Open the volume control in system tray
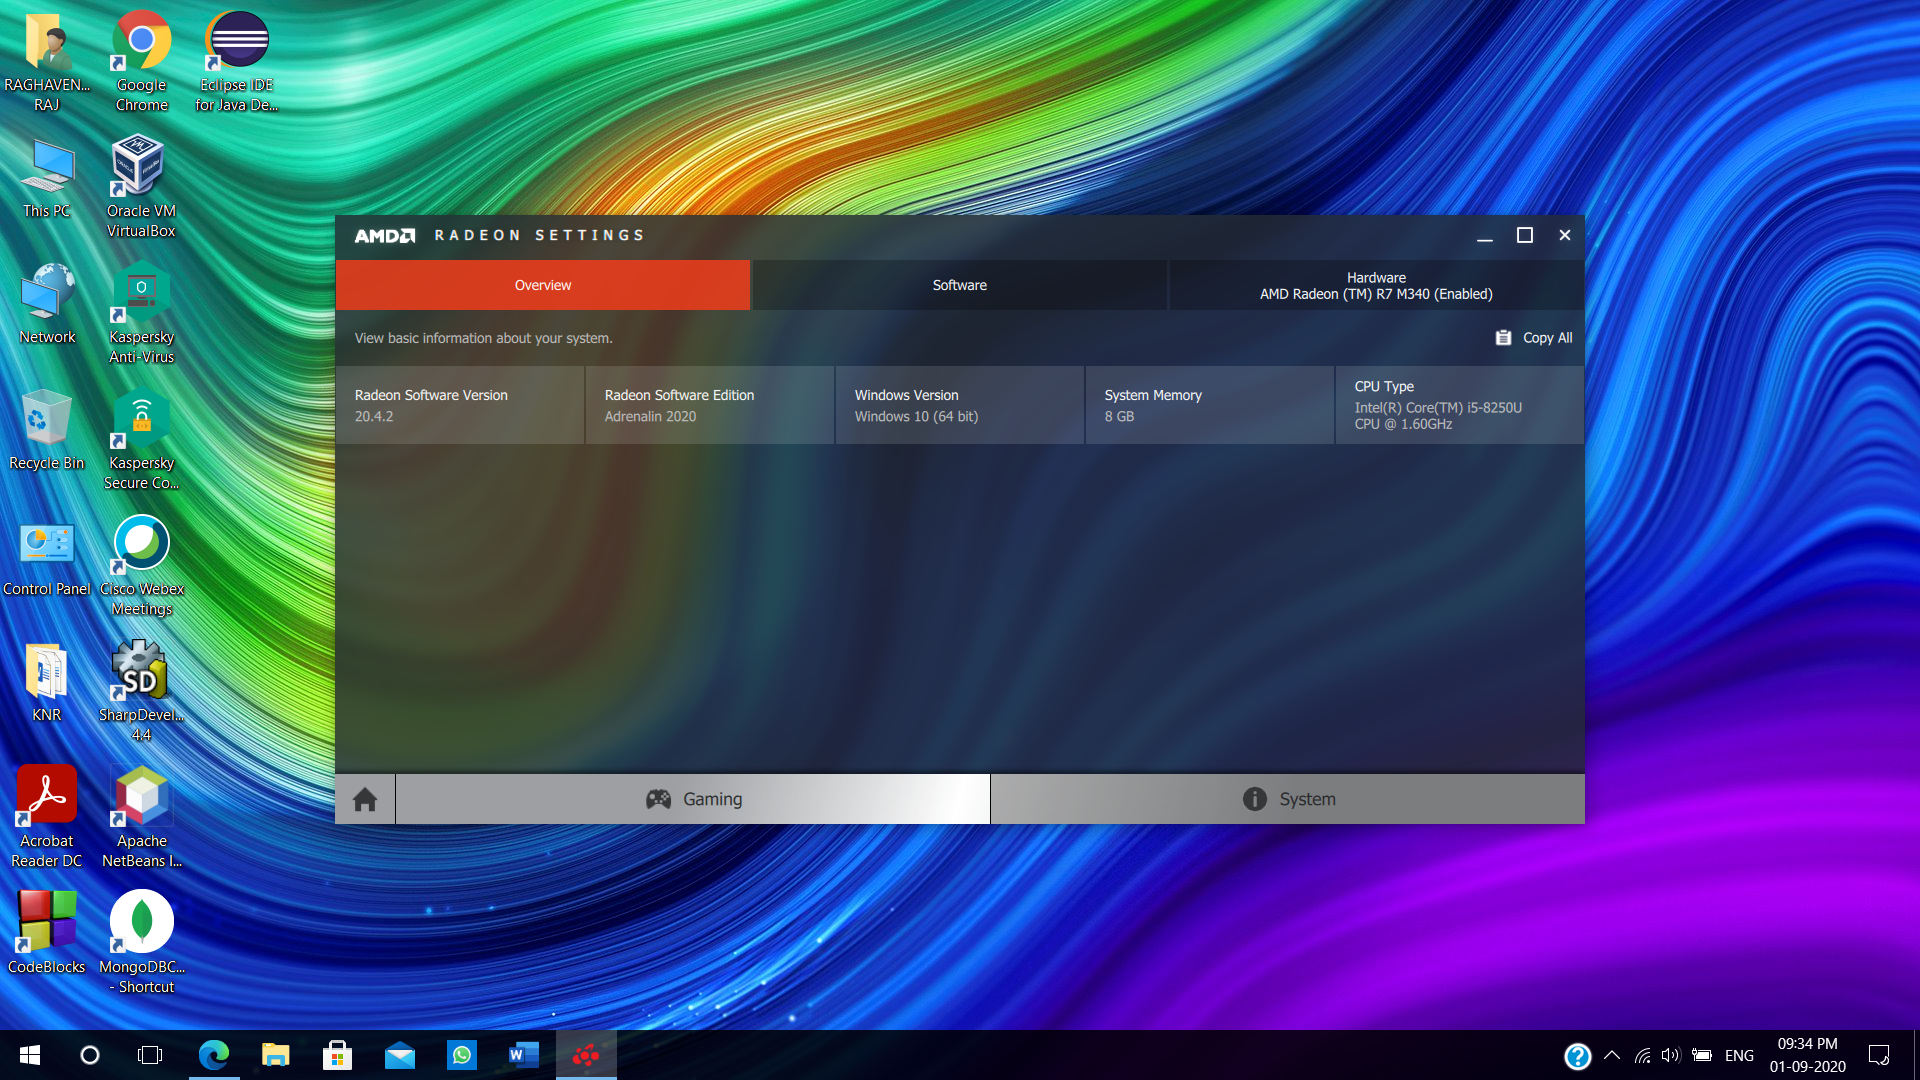Image resolution: width=1920 pixels, height=1080 pixels. (x=1671, y=1055)
